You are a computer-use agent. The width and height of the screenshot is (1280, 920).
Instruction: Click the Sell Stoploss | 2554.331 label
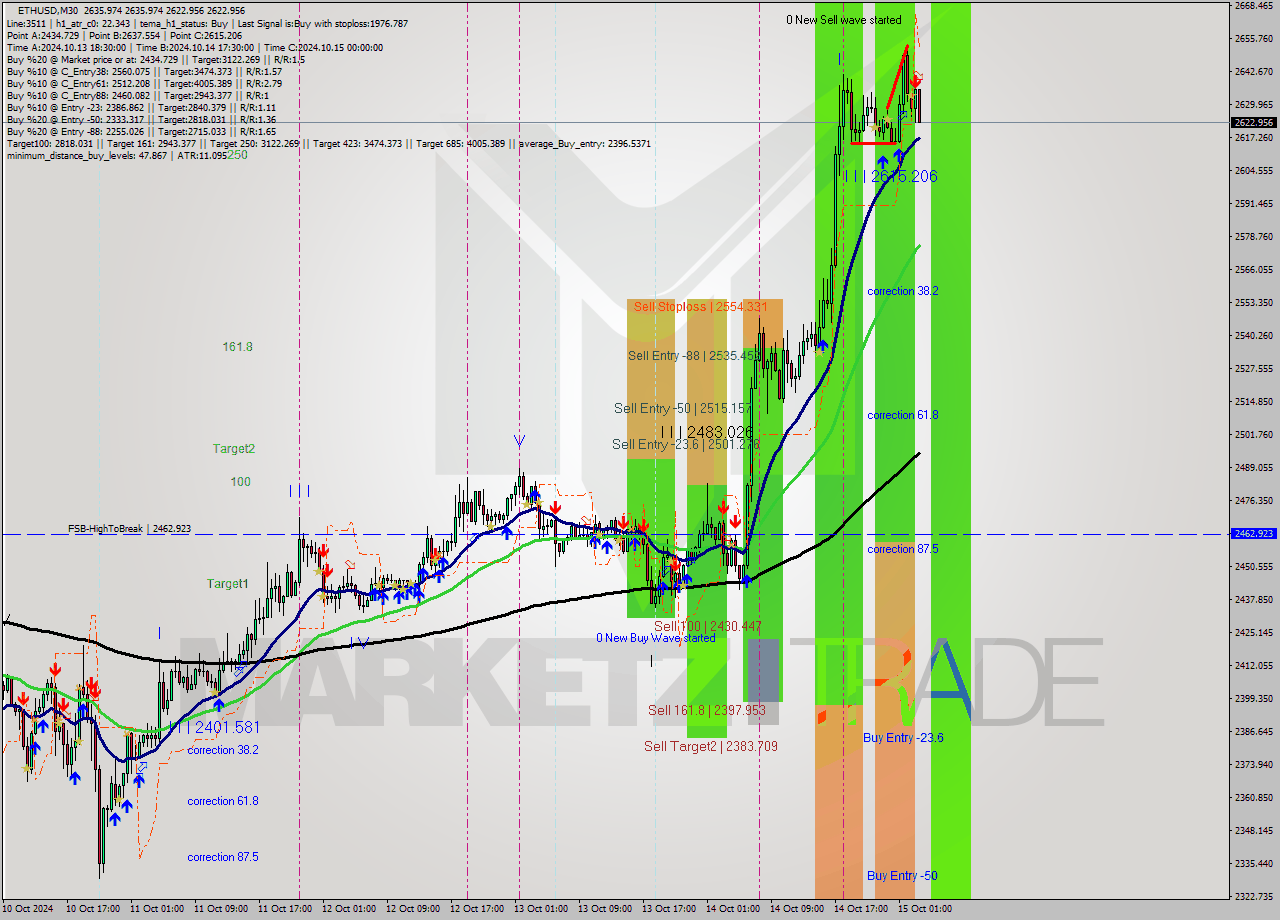(x=701, y=307)
